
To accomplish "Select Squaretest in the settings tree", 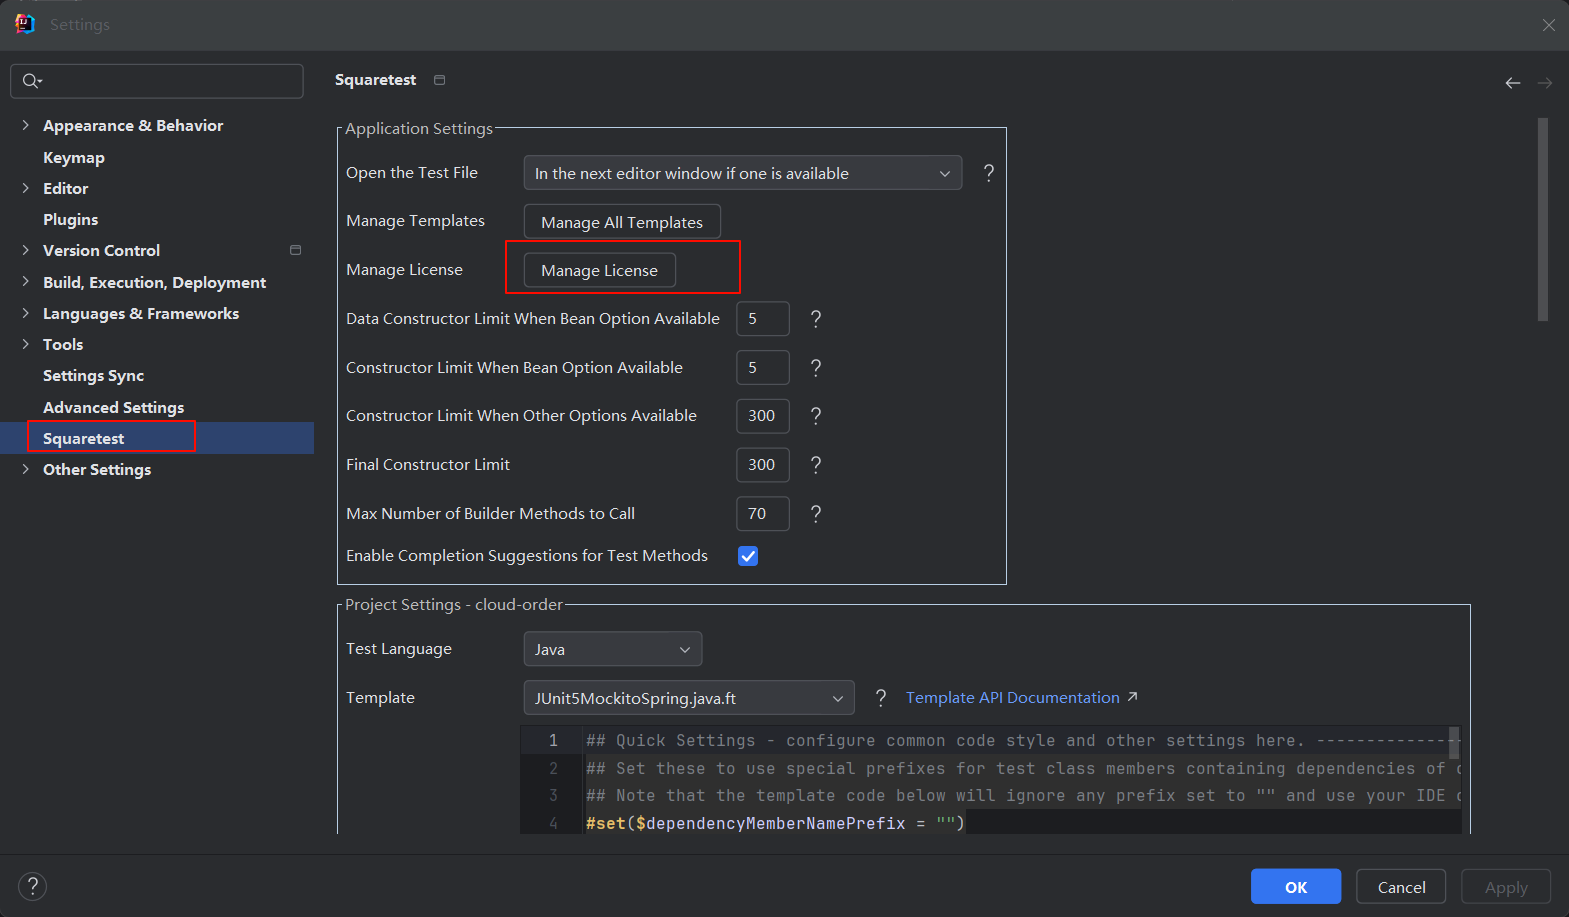I will (x=84, y=438).
